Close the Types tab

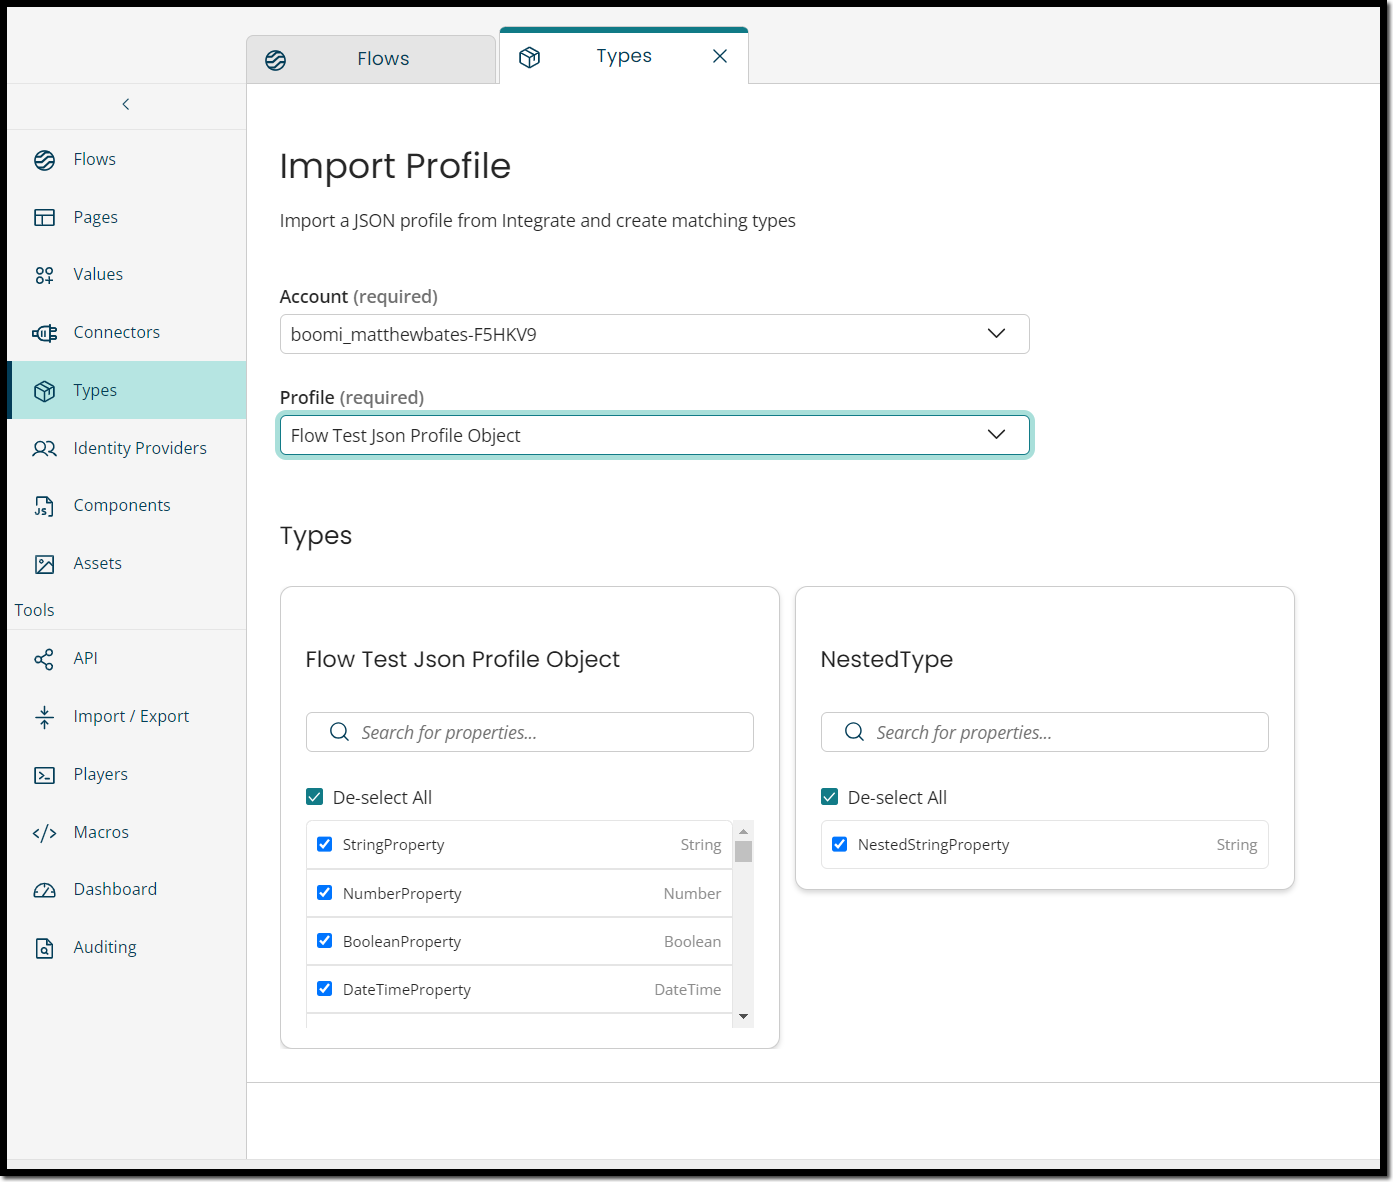click(x=720, y=56)
